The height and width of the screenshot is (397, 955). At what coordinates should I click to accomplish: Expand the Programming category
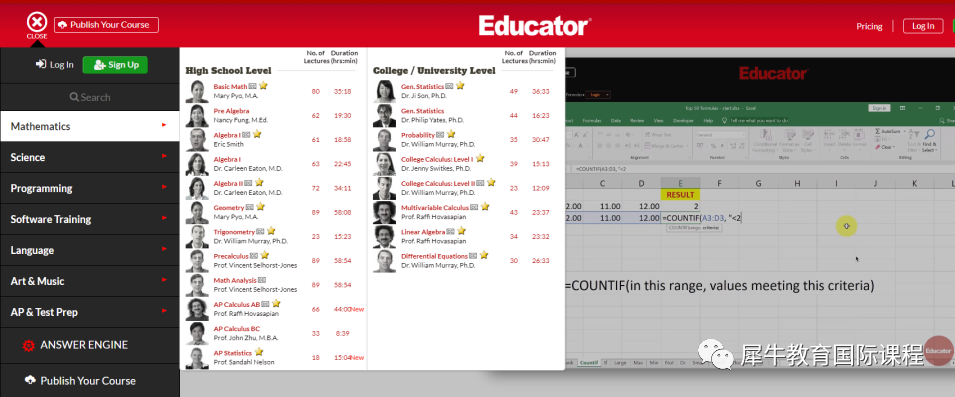coord(90,188)
